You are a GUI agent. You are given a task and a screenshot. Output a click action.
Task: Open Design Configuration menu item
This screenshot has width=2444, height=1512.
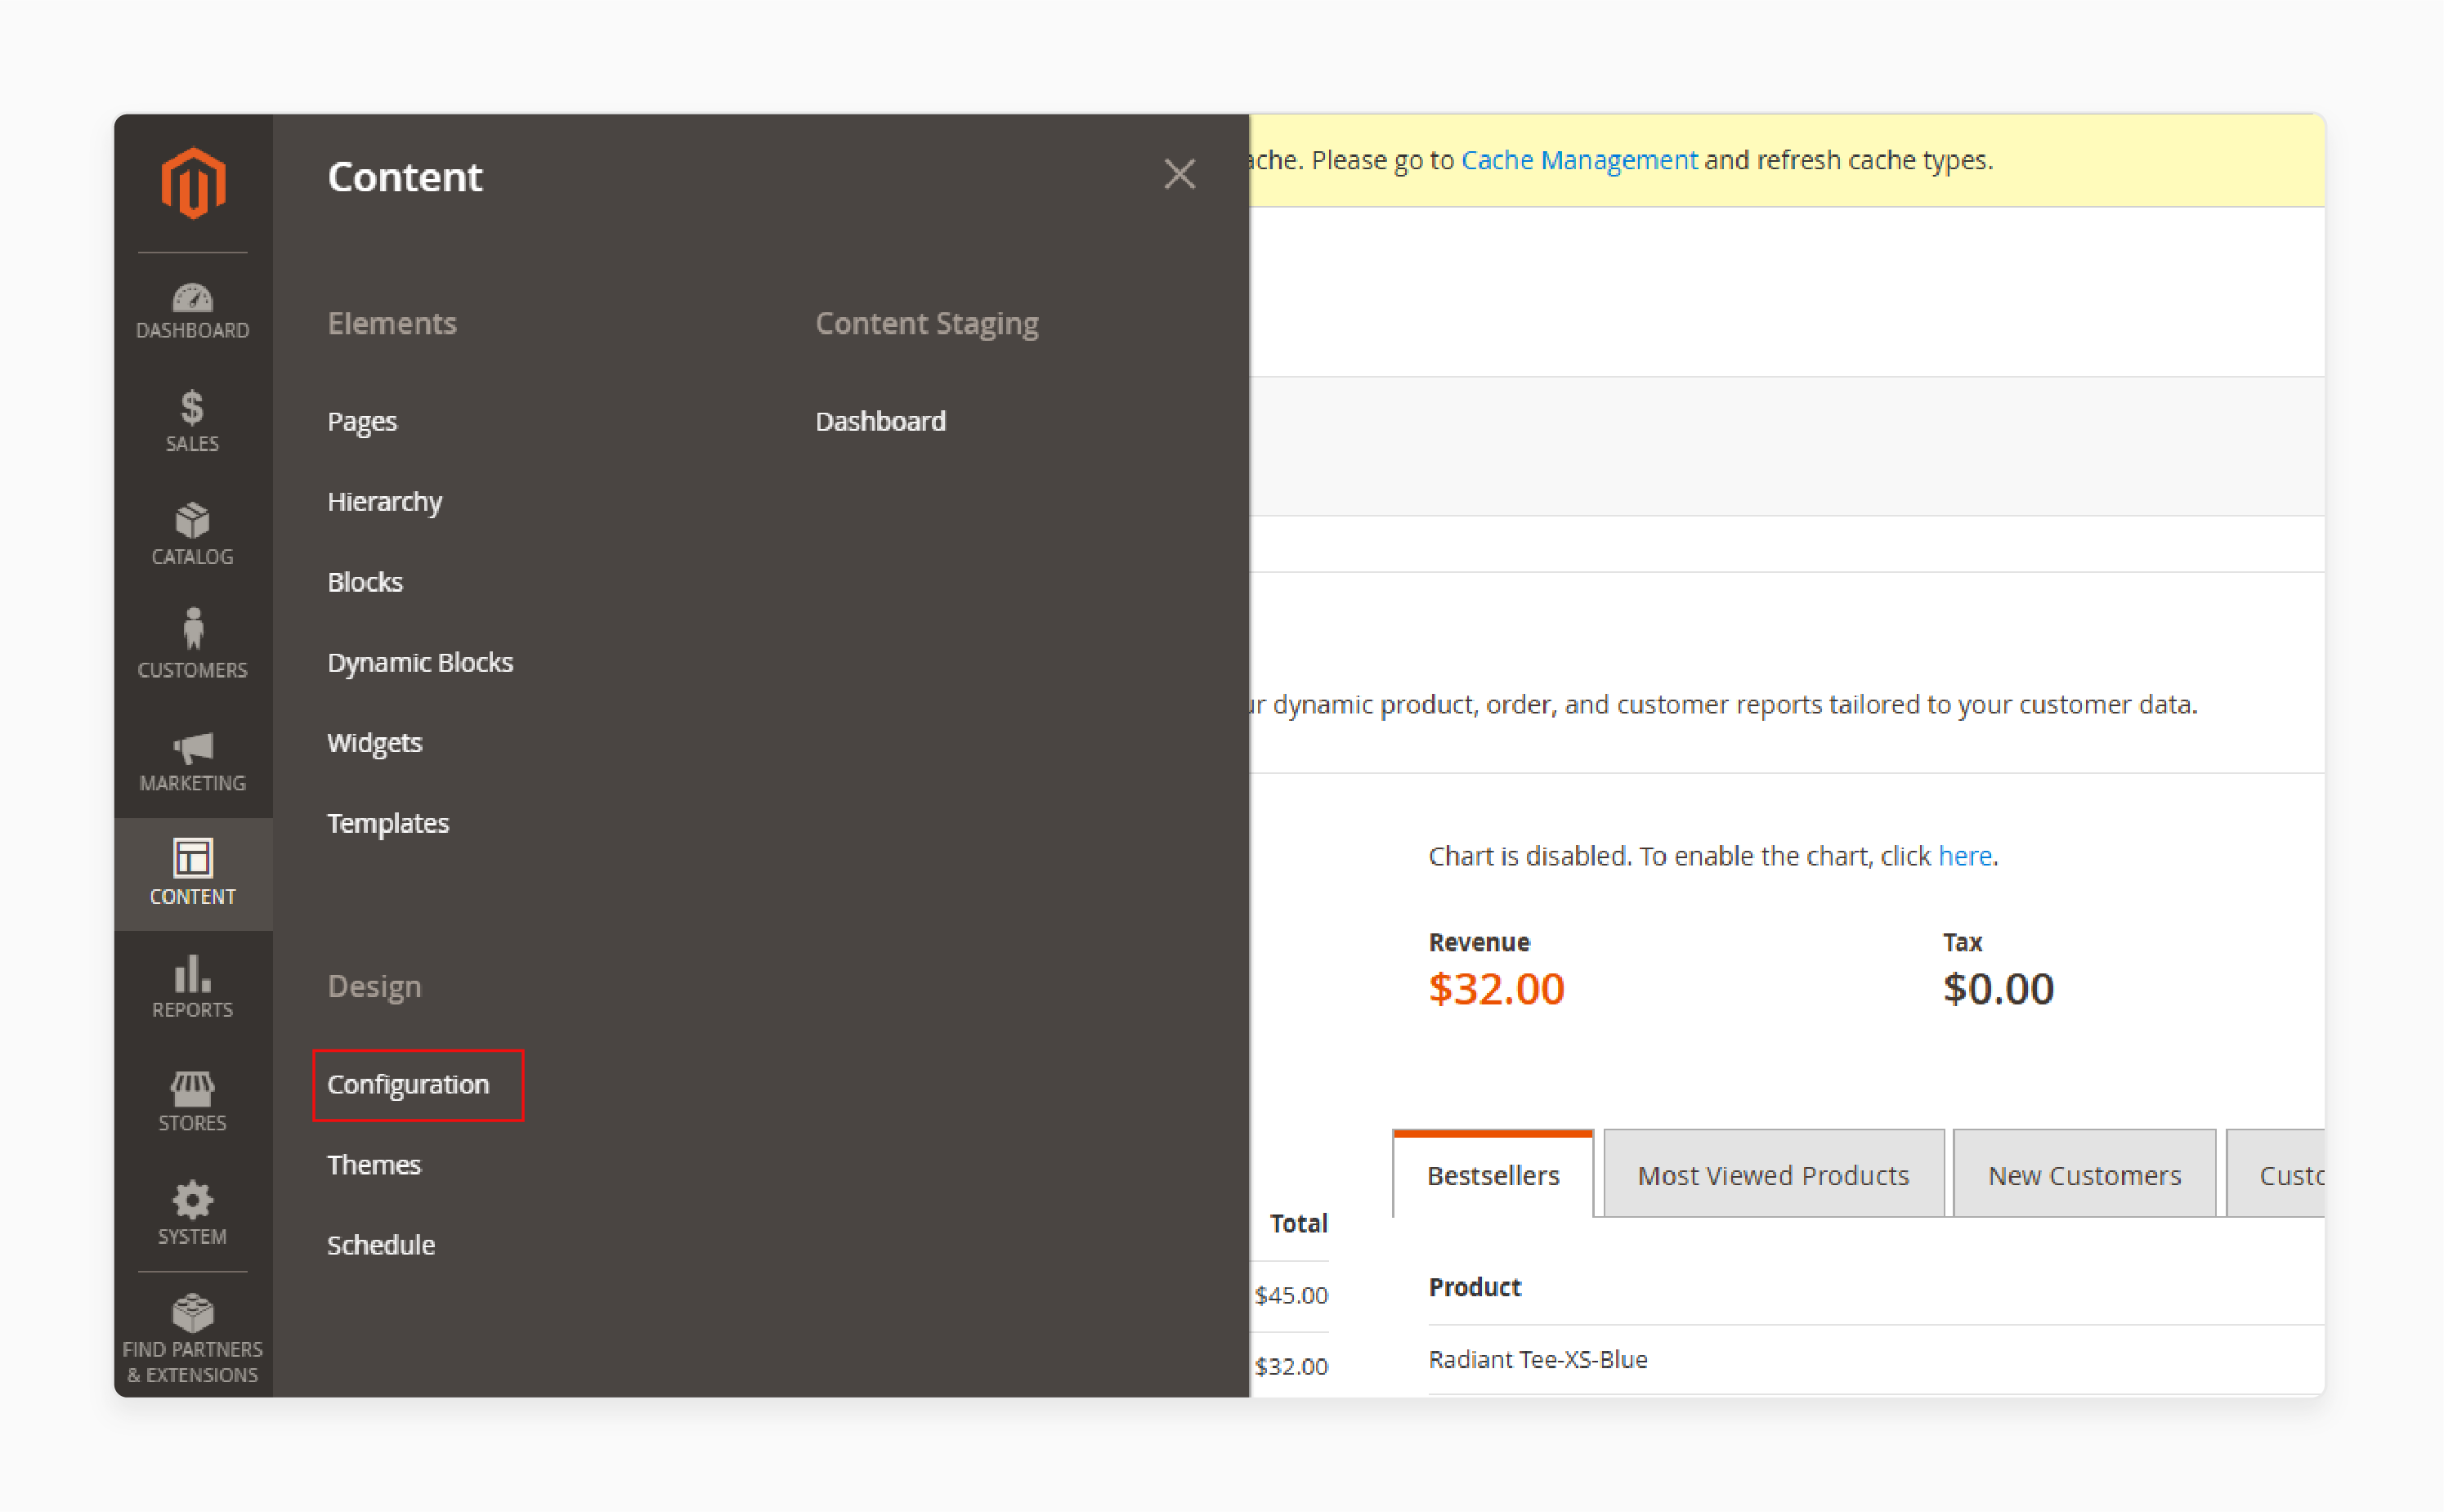[x=408, y=1085]
